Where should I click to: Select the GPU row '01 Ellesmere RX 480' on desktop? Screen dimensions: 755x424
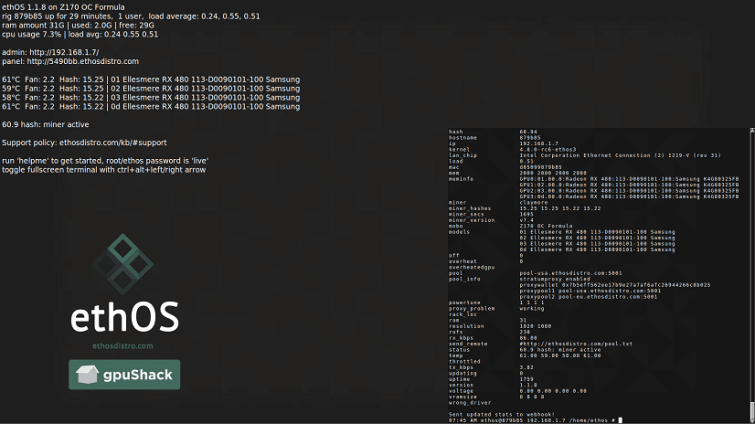(151, 79)
